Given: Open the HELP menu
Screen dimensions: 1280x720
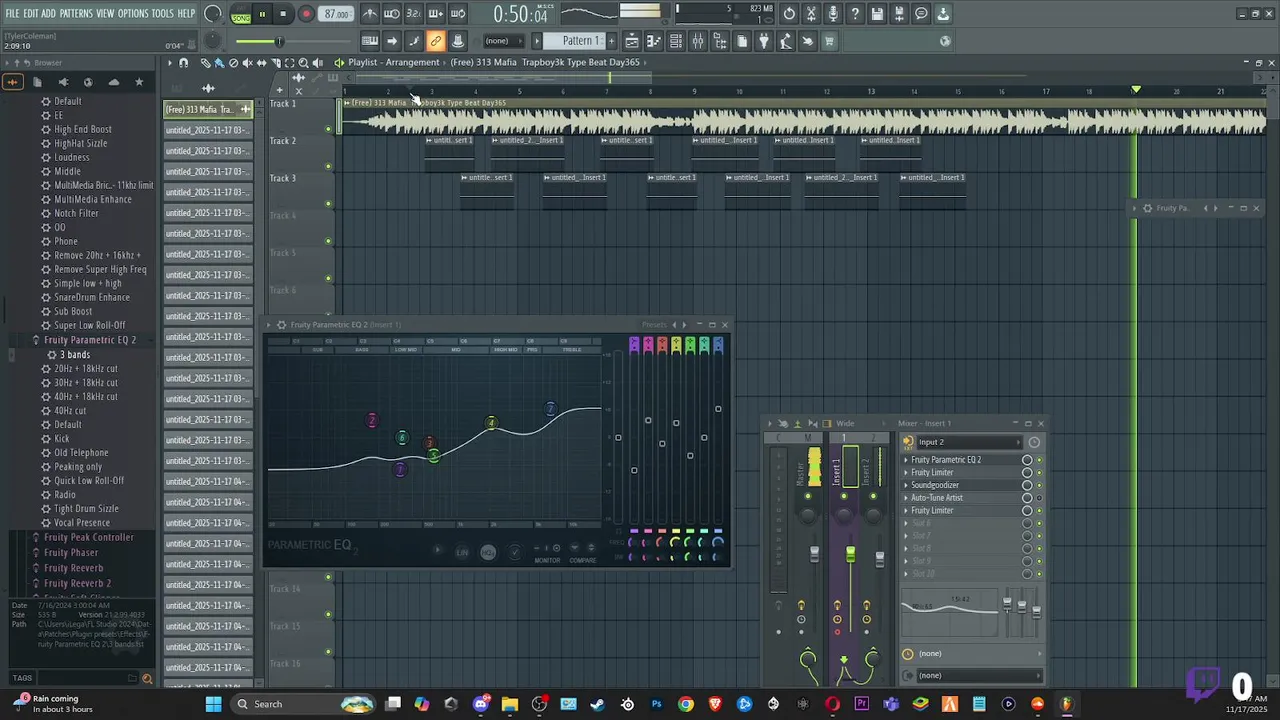Looking at the screenshot, I should pyautogui.click(x=186, y=13).
